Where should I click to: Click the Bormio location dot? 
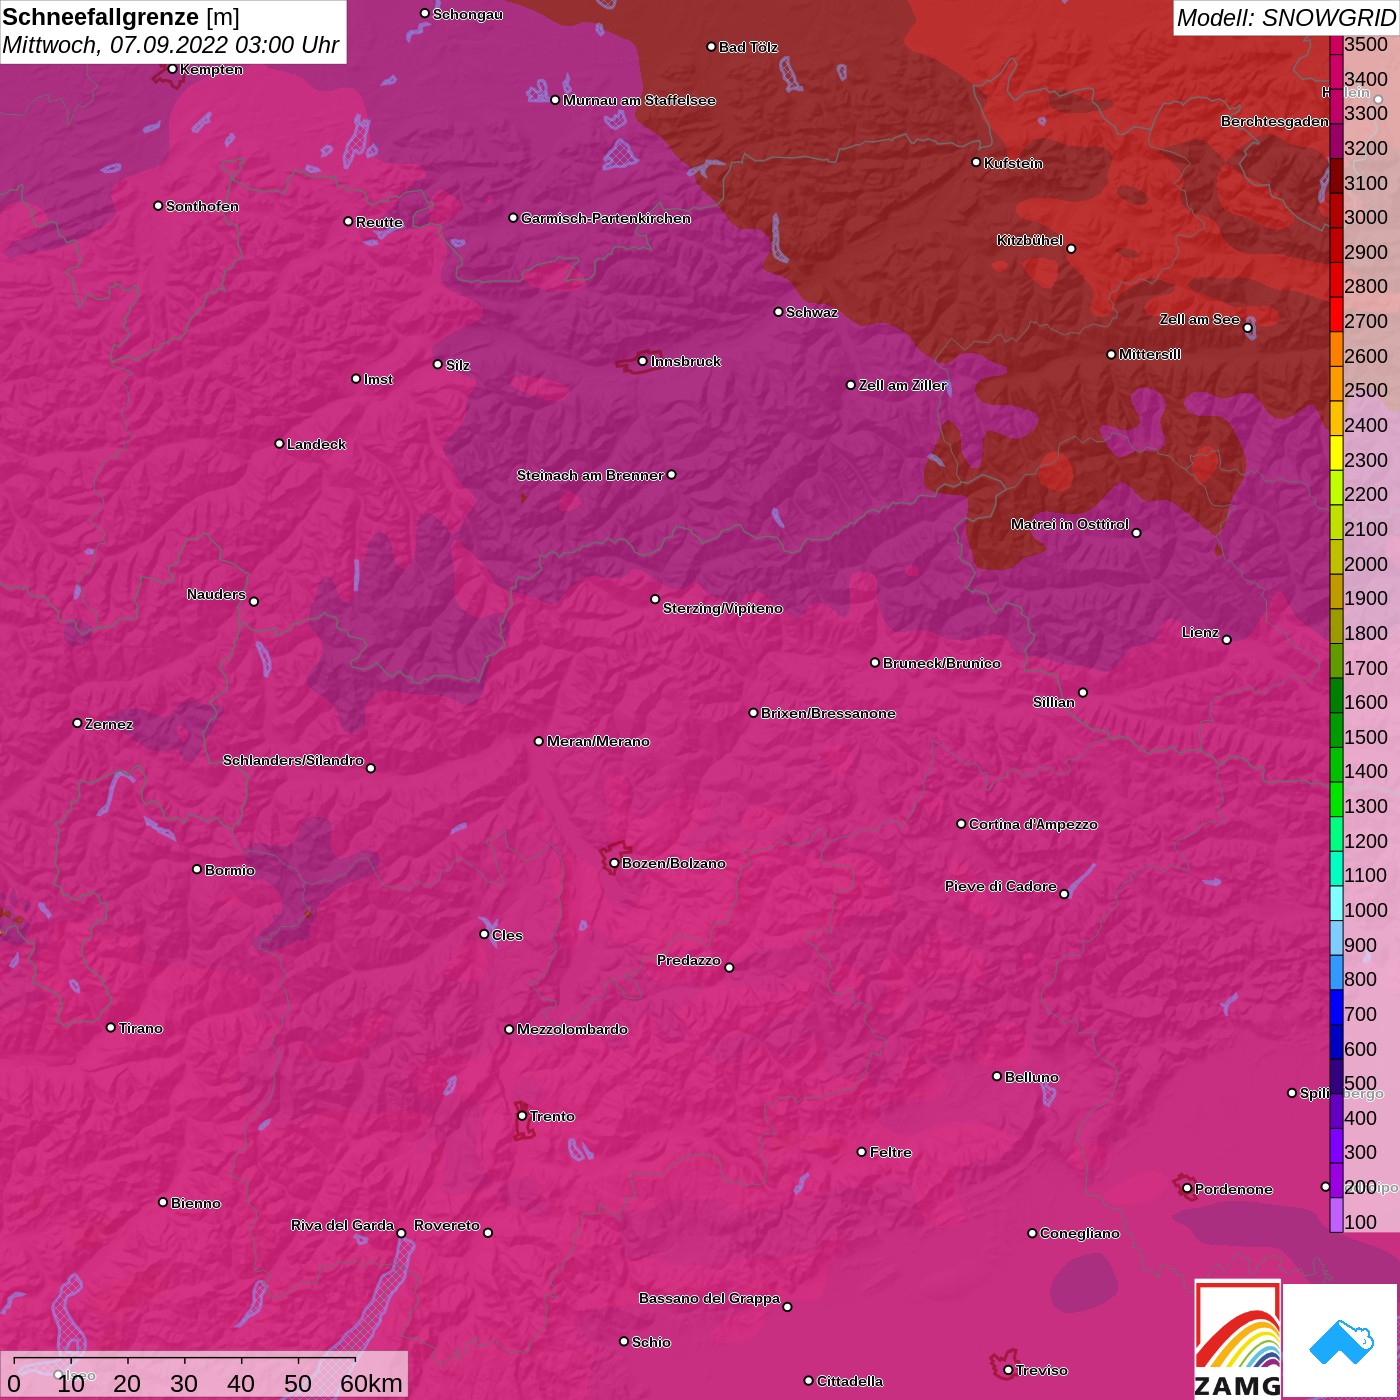click(x=197, y=869)
